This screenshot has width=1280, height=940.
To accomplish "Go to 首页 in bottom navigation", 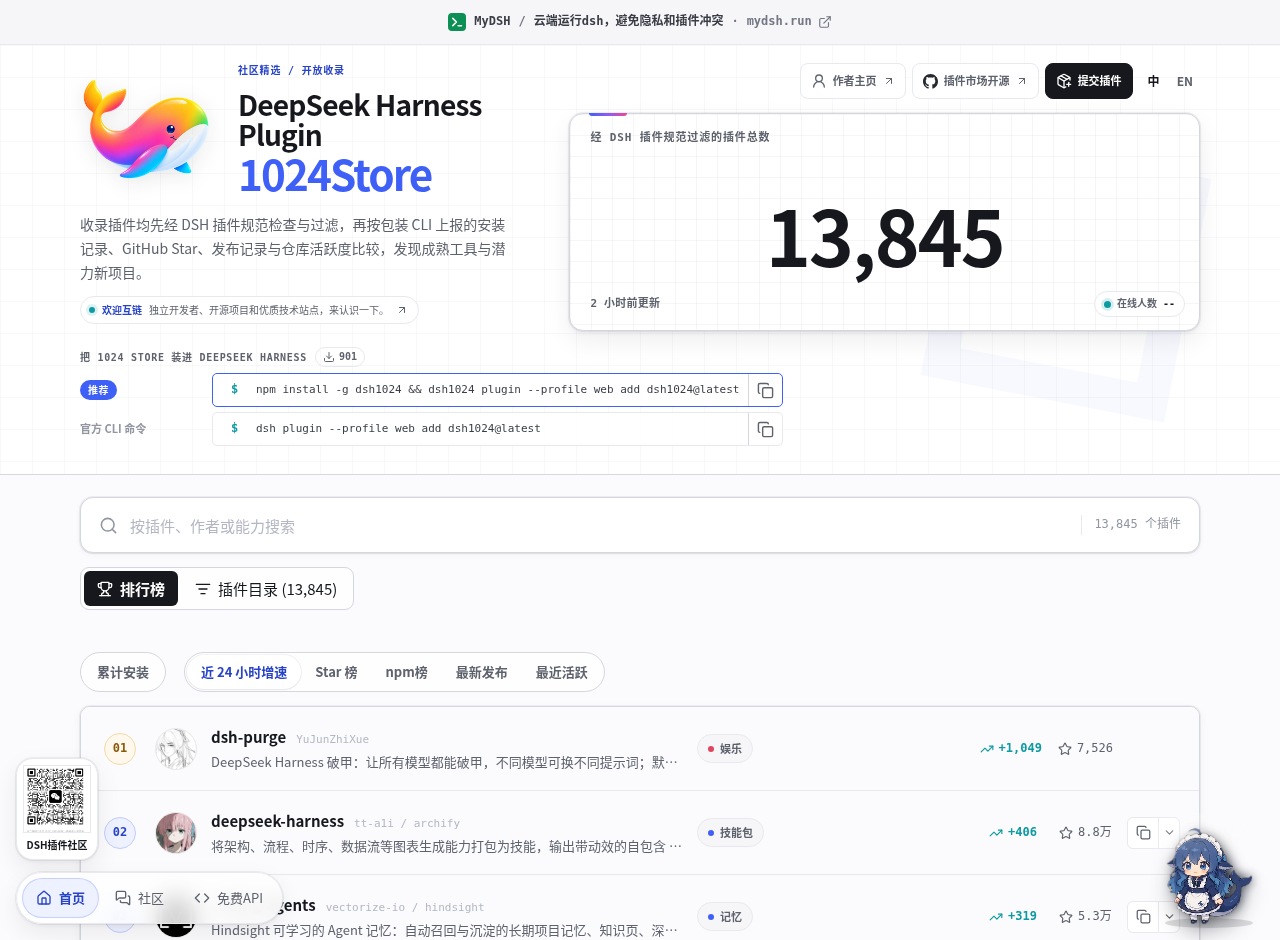I will (x=61, y=898).
